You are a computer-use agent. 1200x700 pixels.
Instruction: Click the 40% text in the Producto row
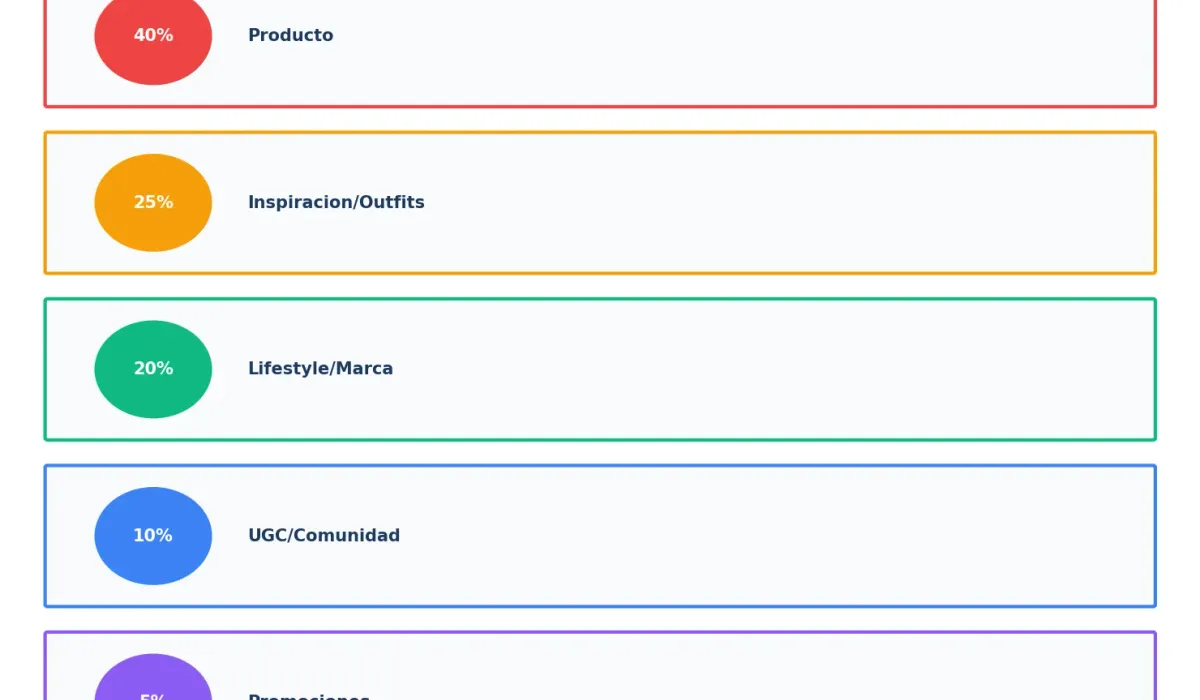(153, 35)
